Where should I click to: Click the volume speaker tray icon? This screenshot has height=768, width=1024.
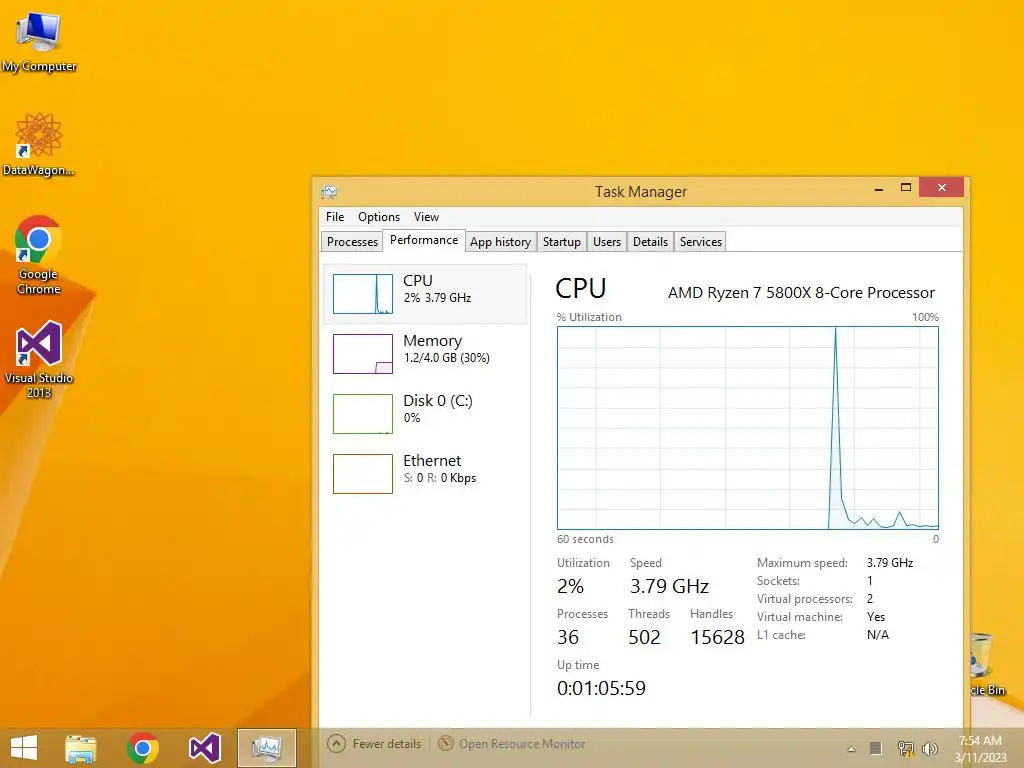pos(929,748)
